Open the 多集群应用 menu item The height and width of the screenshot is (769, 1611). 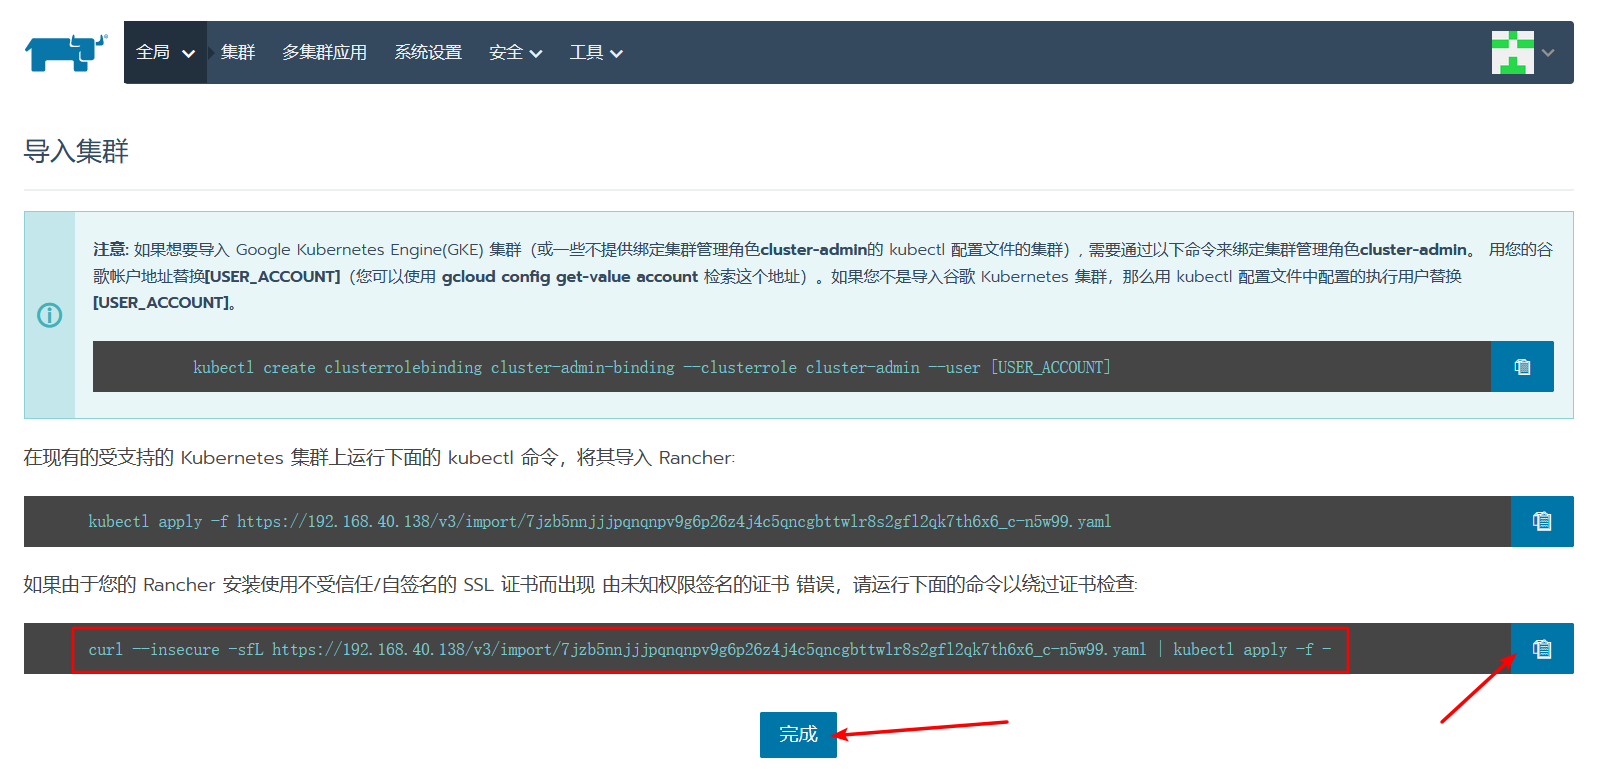tap(324, 52)
